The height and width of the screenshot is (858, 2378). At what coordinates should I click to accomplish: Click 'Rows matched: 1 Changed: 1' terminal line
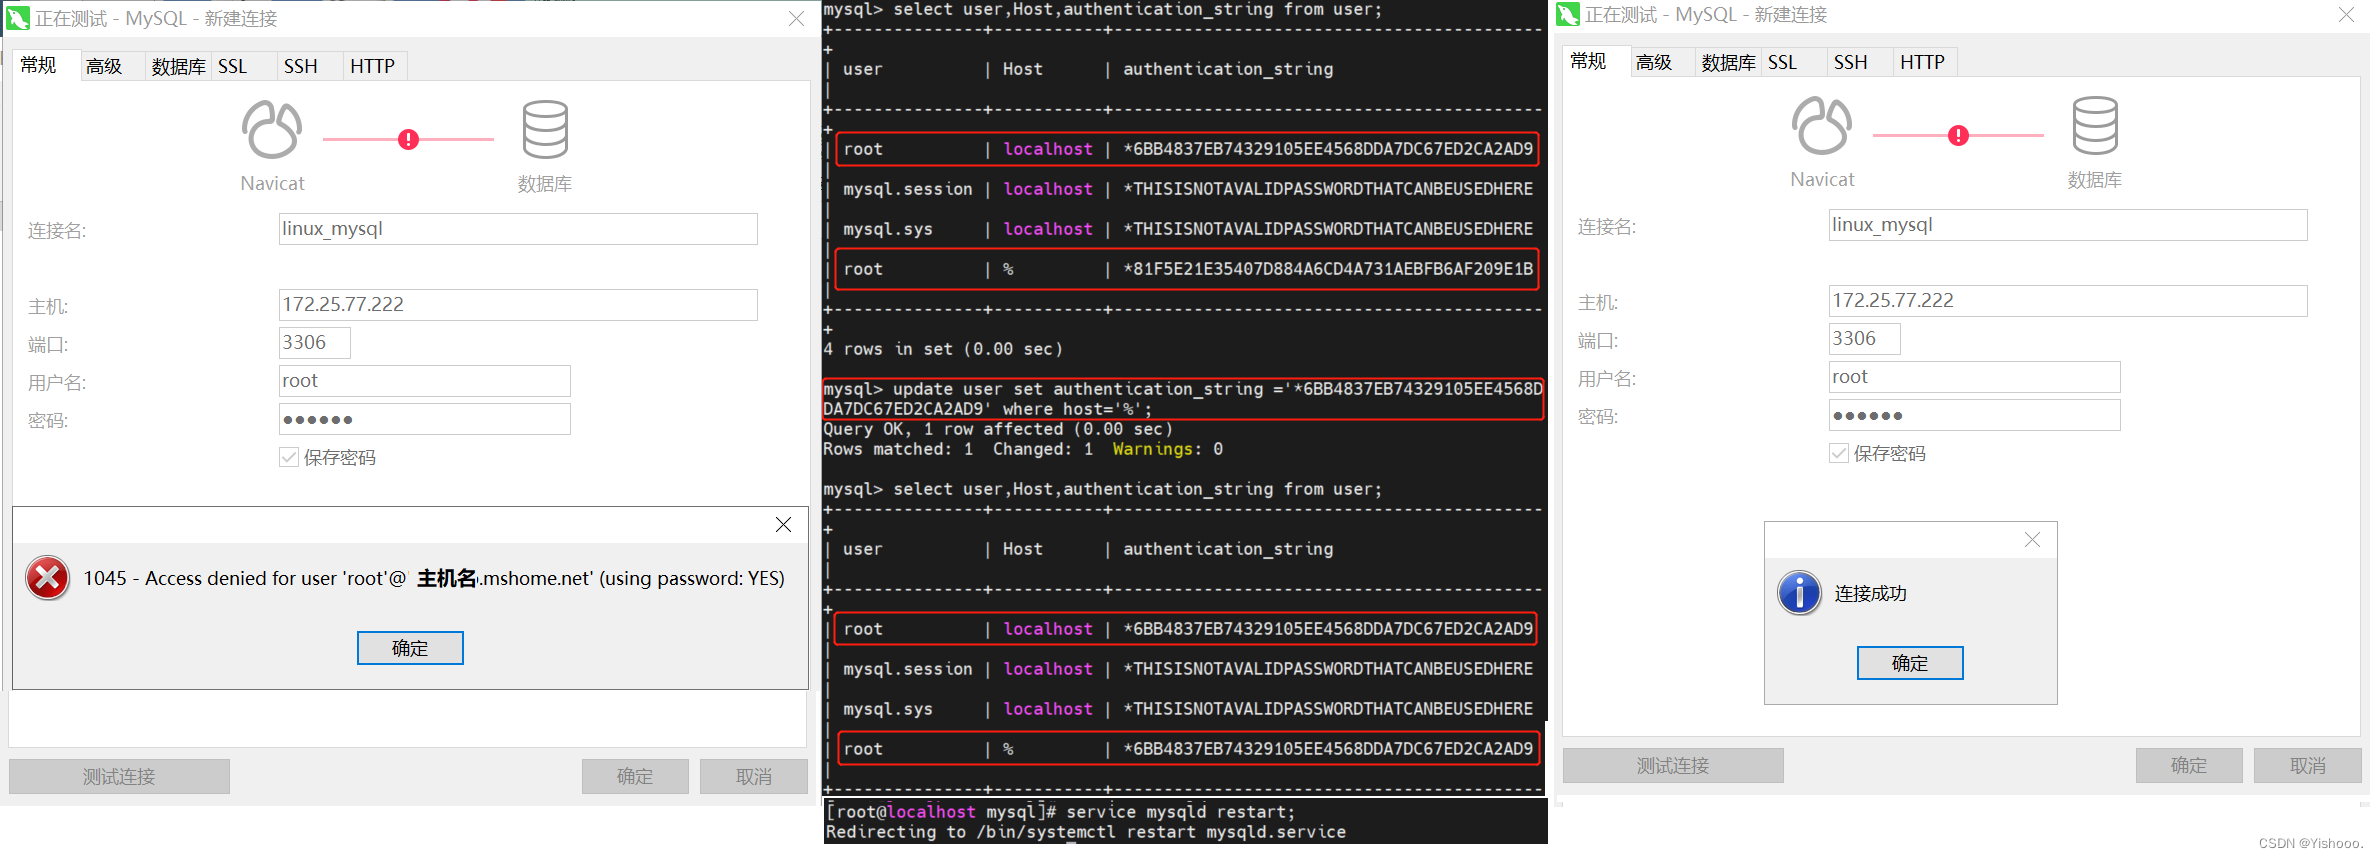(x=1023, y=449)
